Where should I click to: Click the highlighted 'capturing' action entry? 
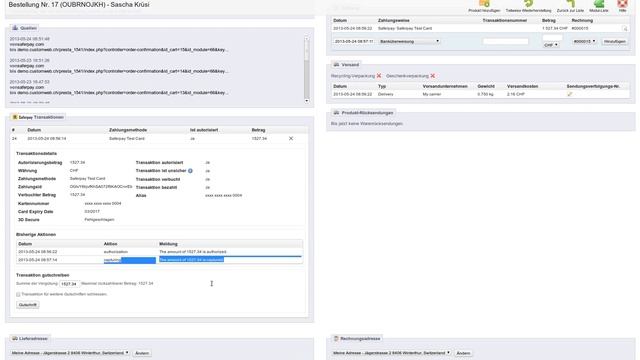pos(112,260)
